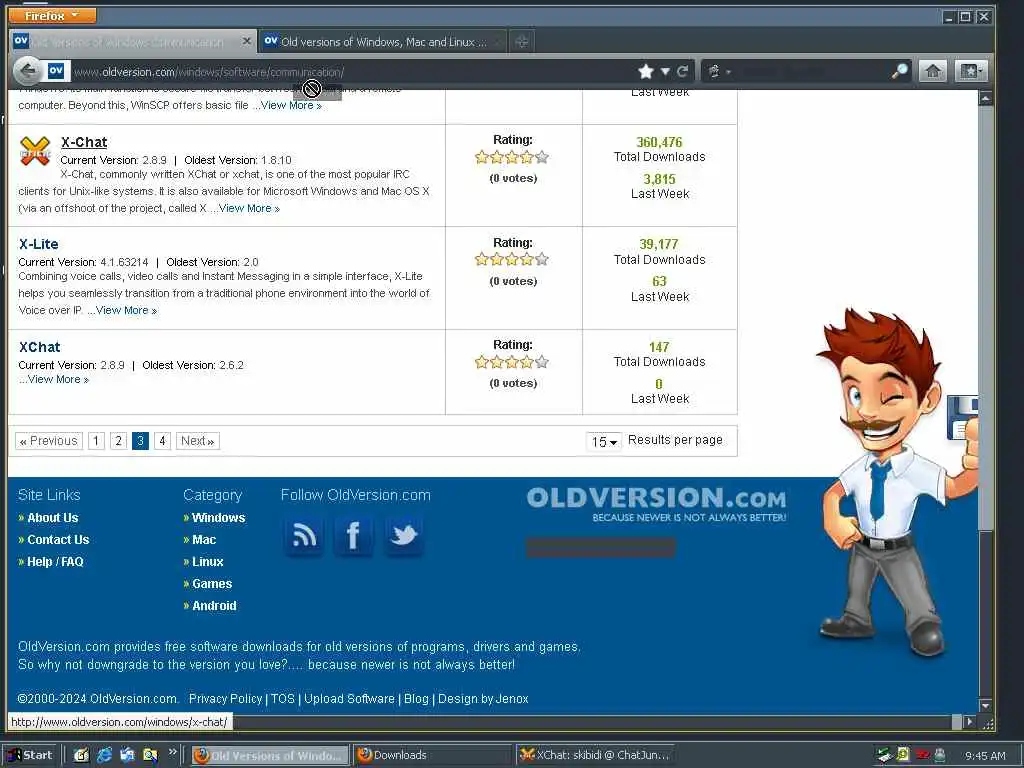The height and width of the screenshot is (768, 1024).
Task: Open the 15 results per page dropdown
Action: (x=603, y=441)
